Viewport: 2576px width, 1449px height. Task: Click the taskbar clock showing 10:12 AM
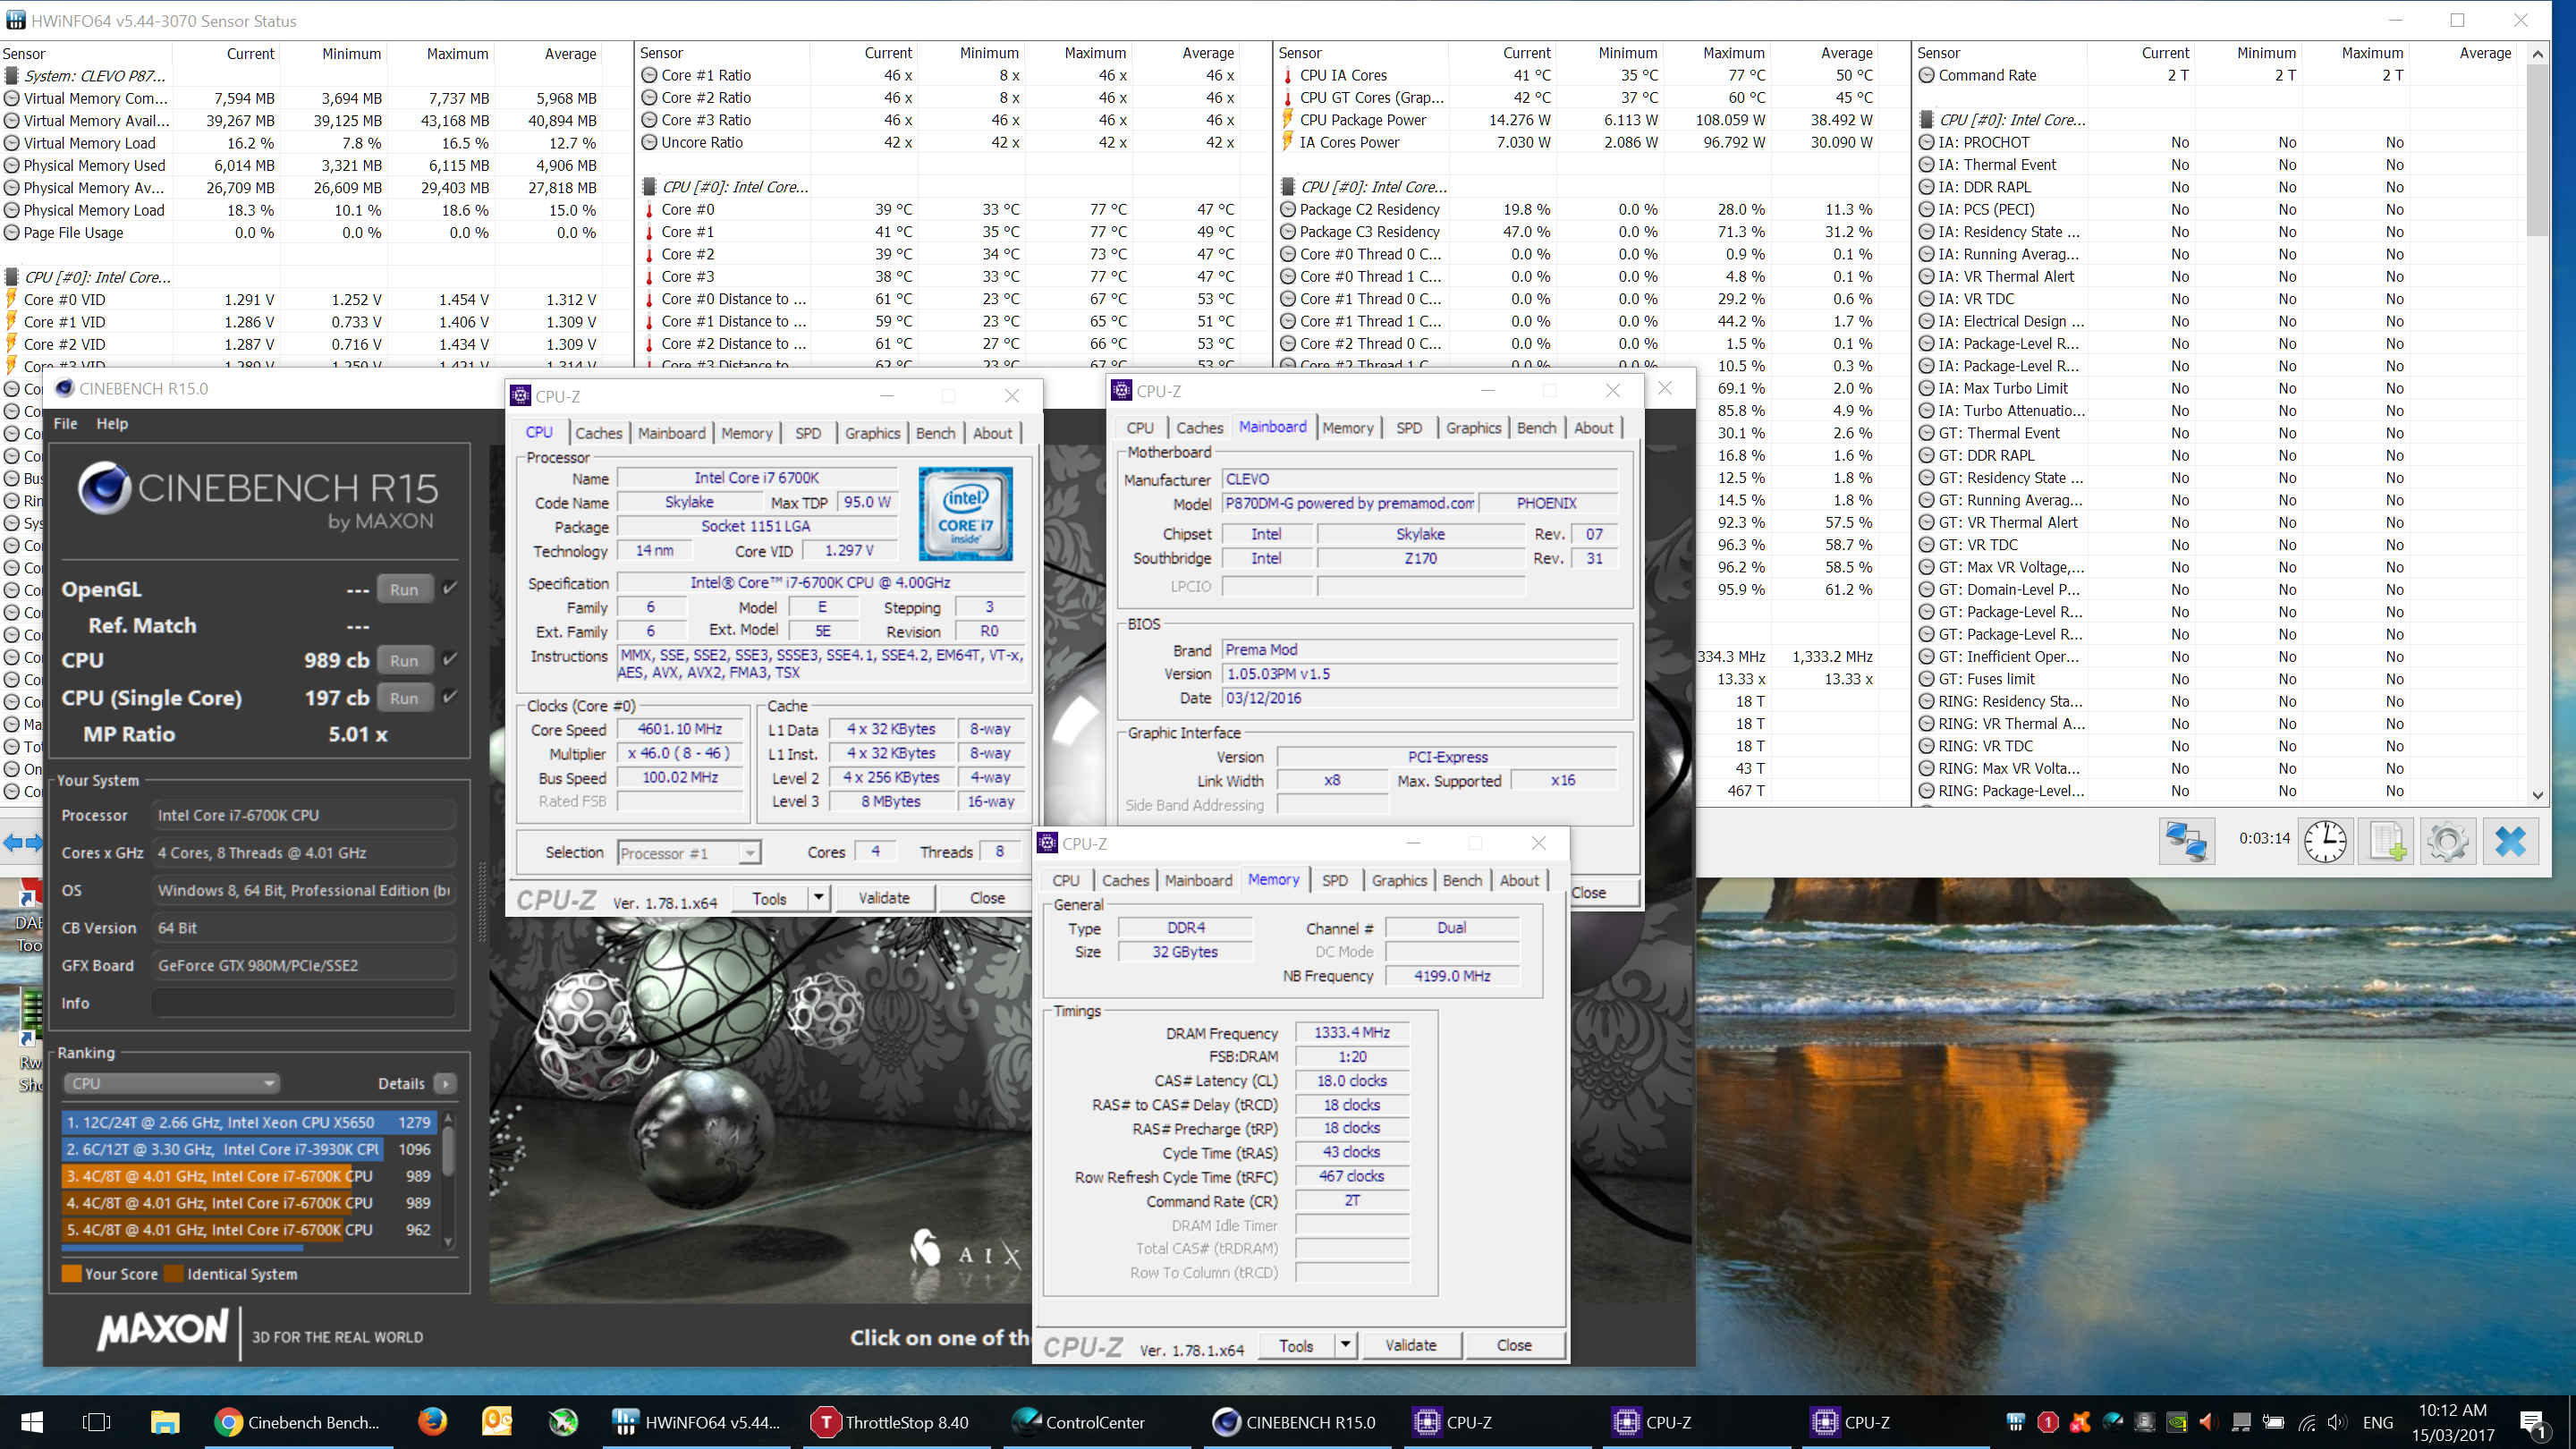pyautogui.click(x=2452, y=1422)
